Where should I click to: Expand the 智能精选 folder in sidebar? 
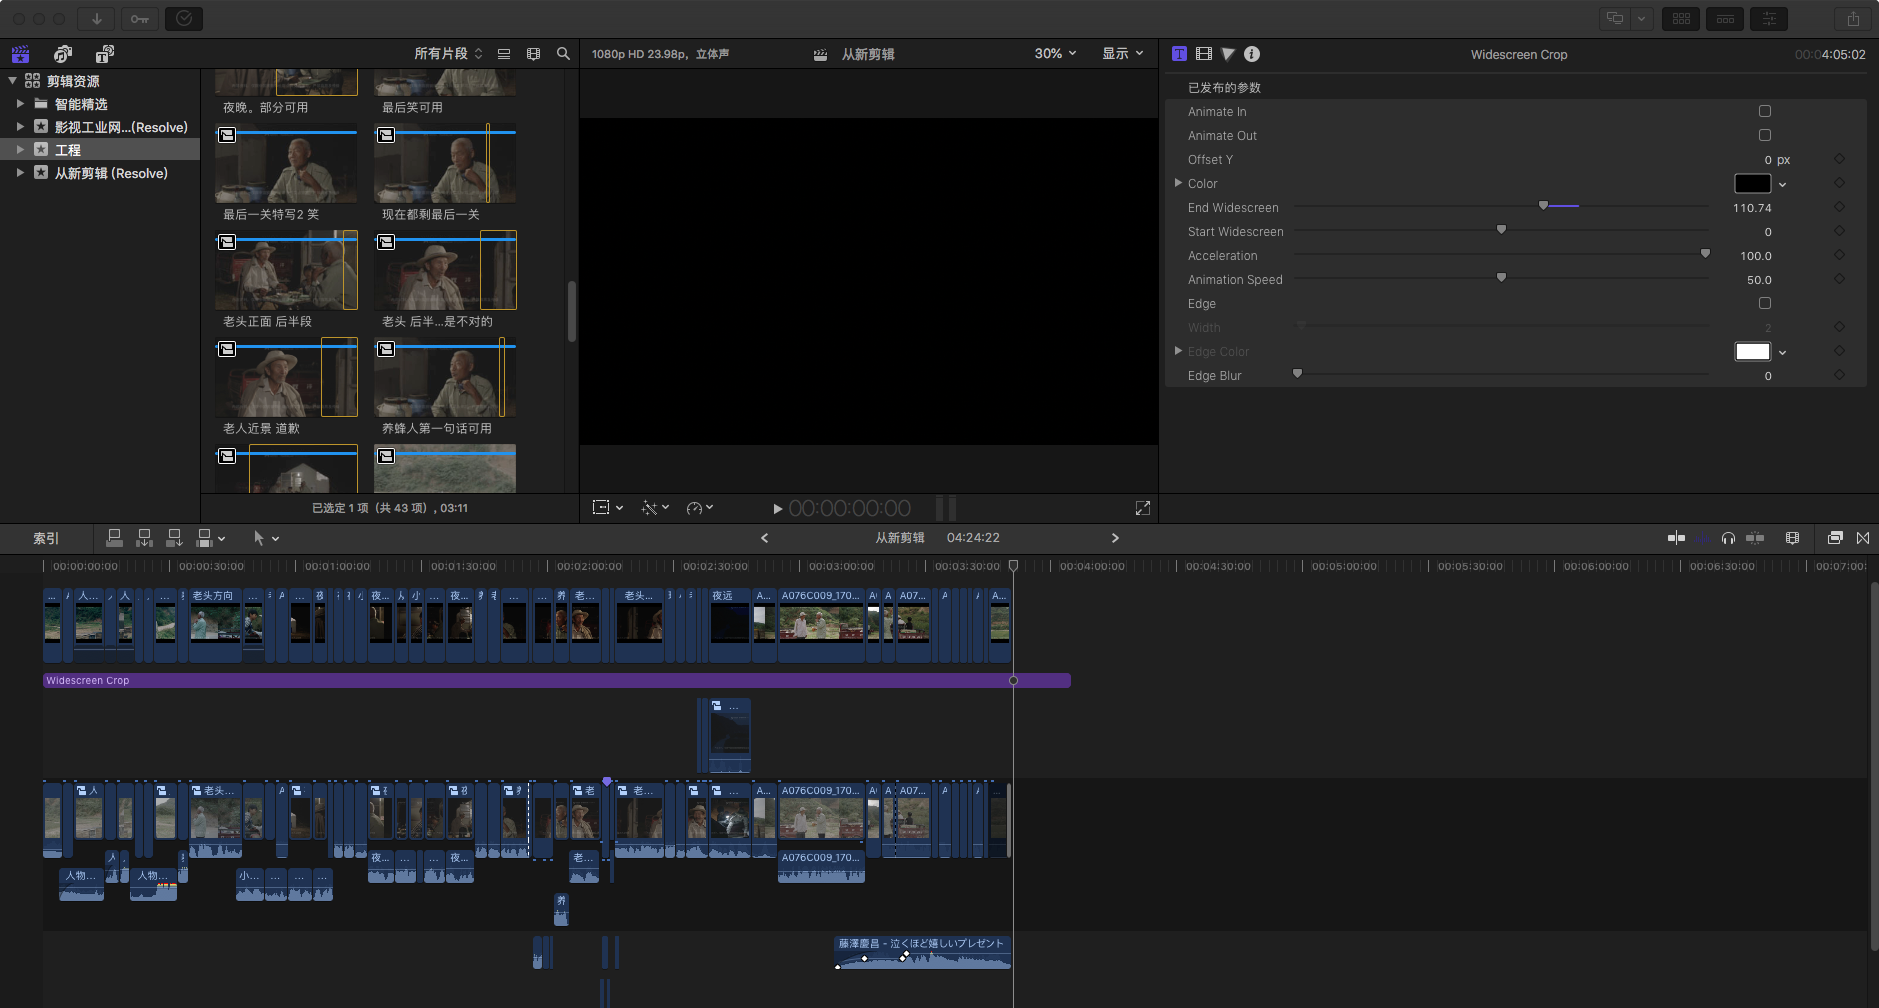[20, 104]
